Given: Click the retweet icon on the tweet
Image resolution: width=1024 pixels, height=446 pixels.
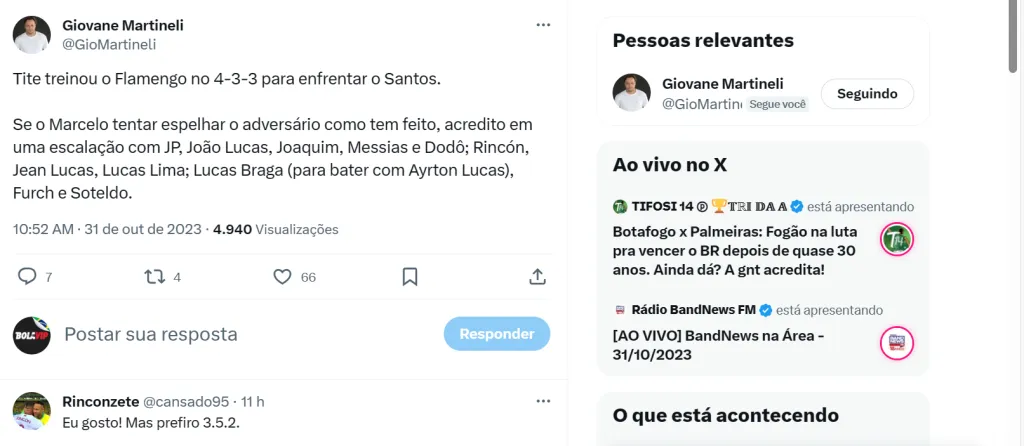Looking at the screenshot, I should click(155, 277).
